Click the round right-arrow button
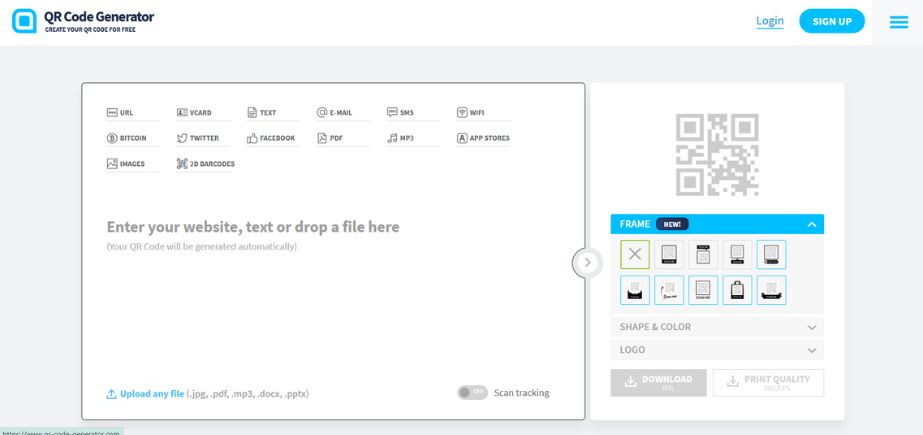The image size is (923, 435). coord(587,263)
